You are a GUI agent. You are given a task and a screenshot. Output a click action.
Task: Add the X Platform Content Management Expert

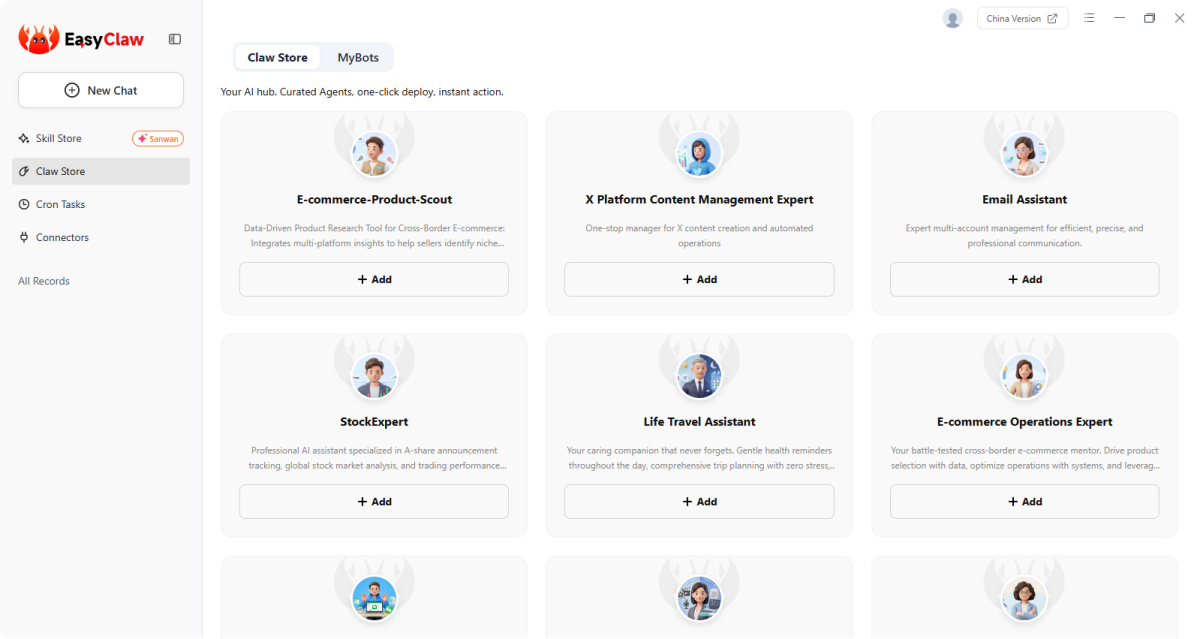pos(699,280)
